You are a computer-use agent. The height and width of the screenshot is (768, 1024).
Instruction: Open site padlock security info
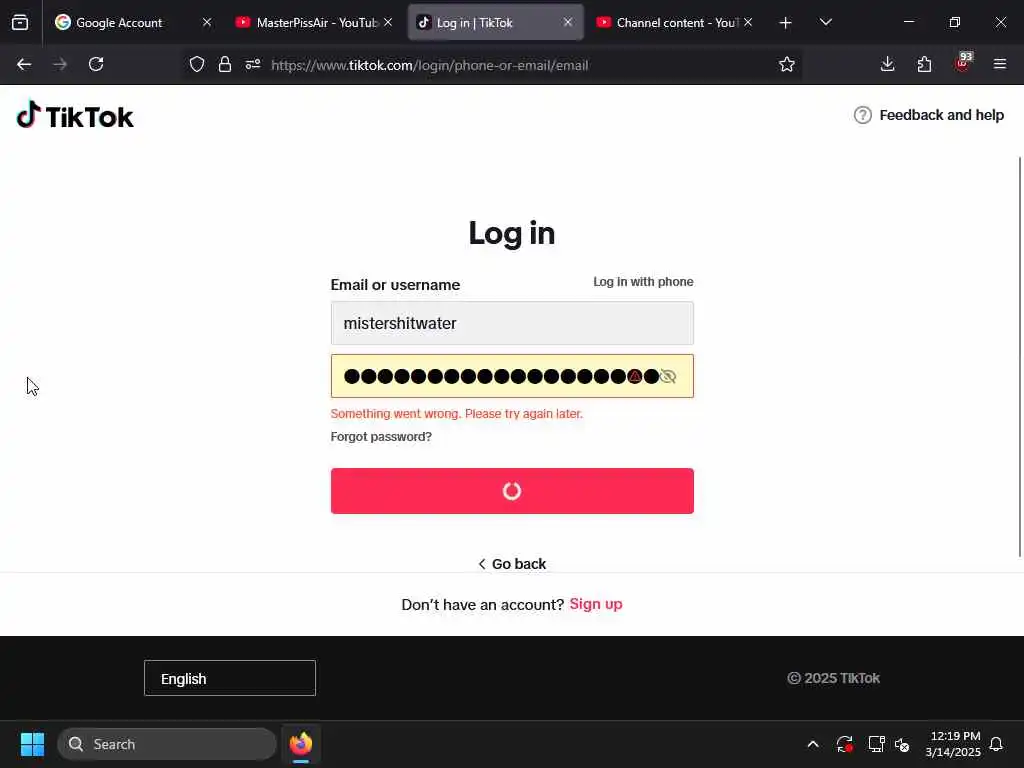225,64
